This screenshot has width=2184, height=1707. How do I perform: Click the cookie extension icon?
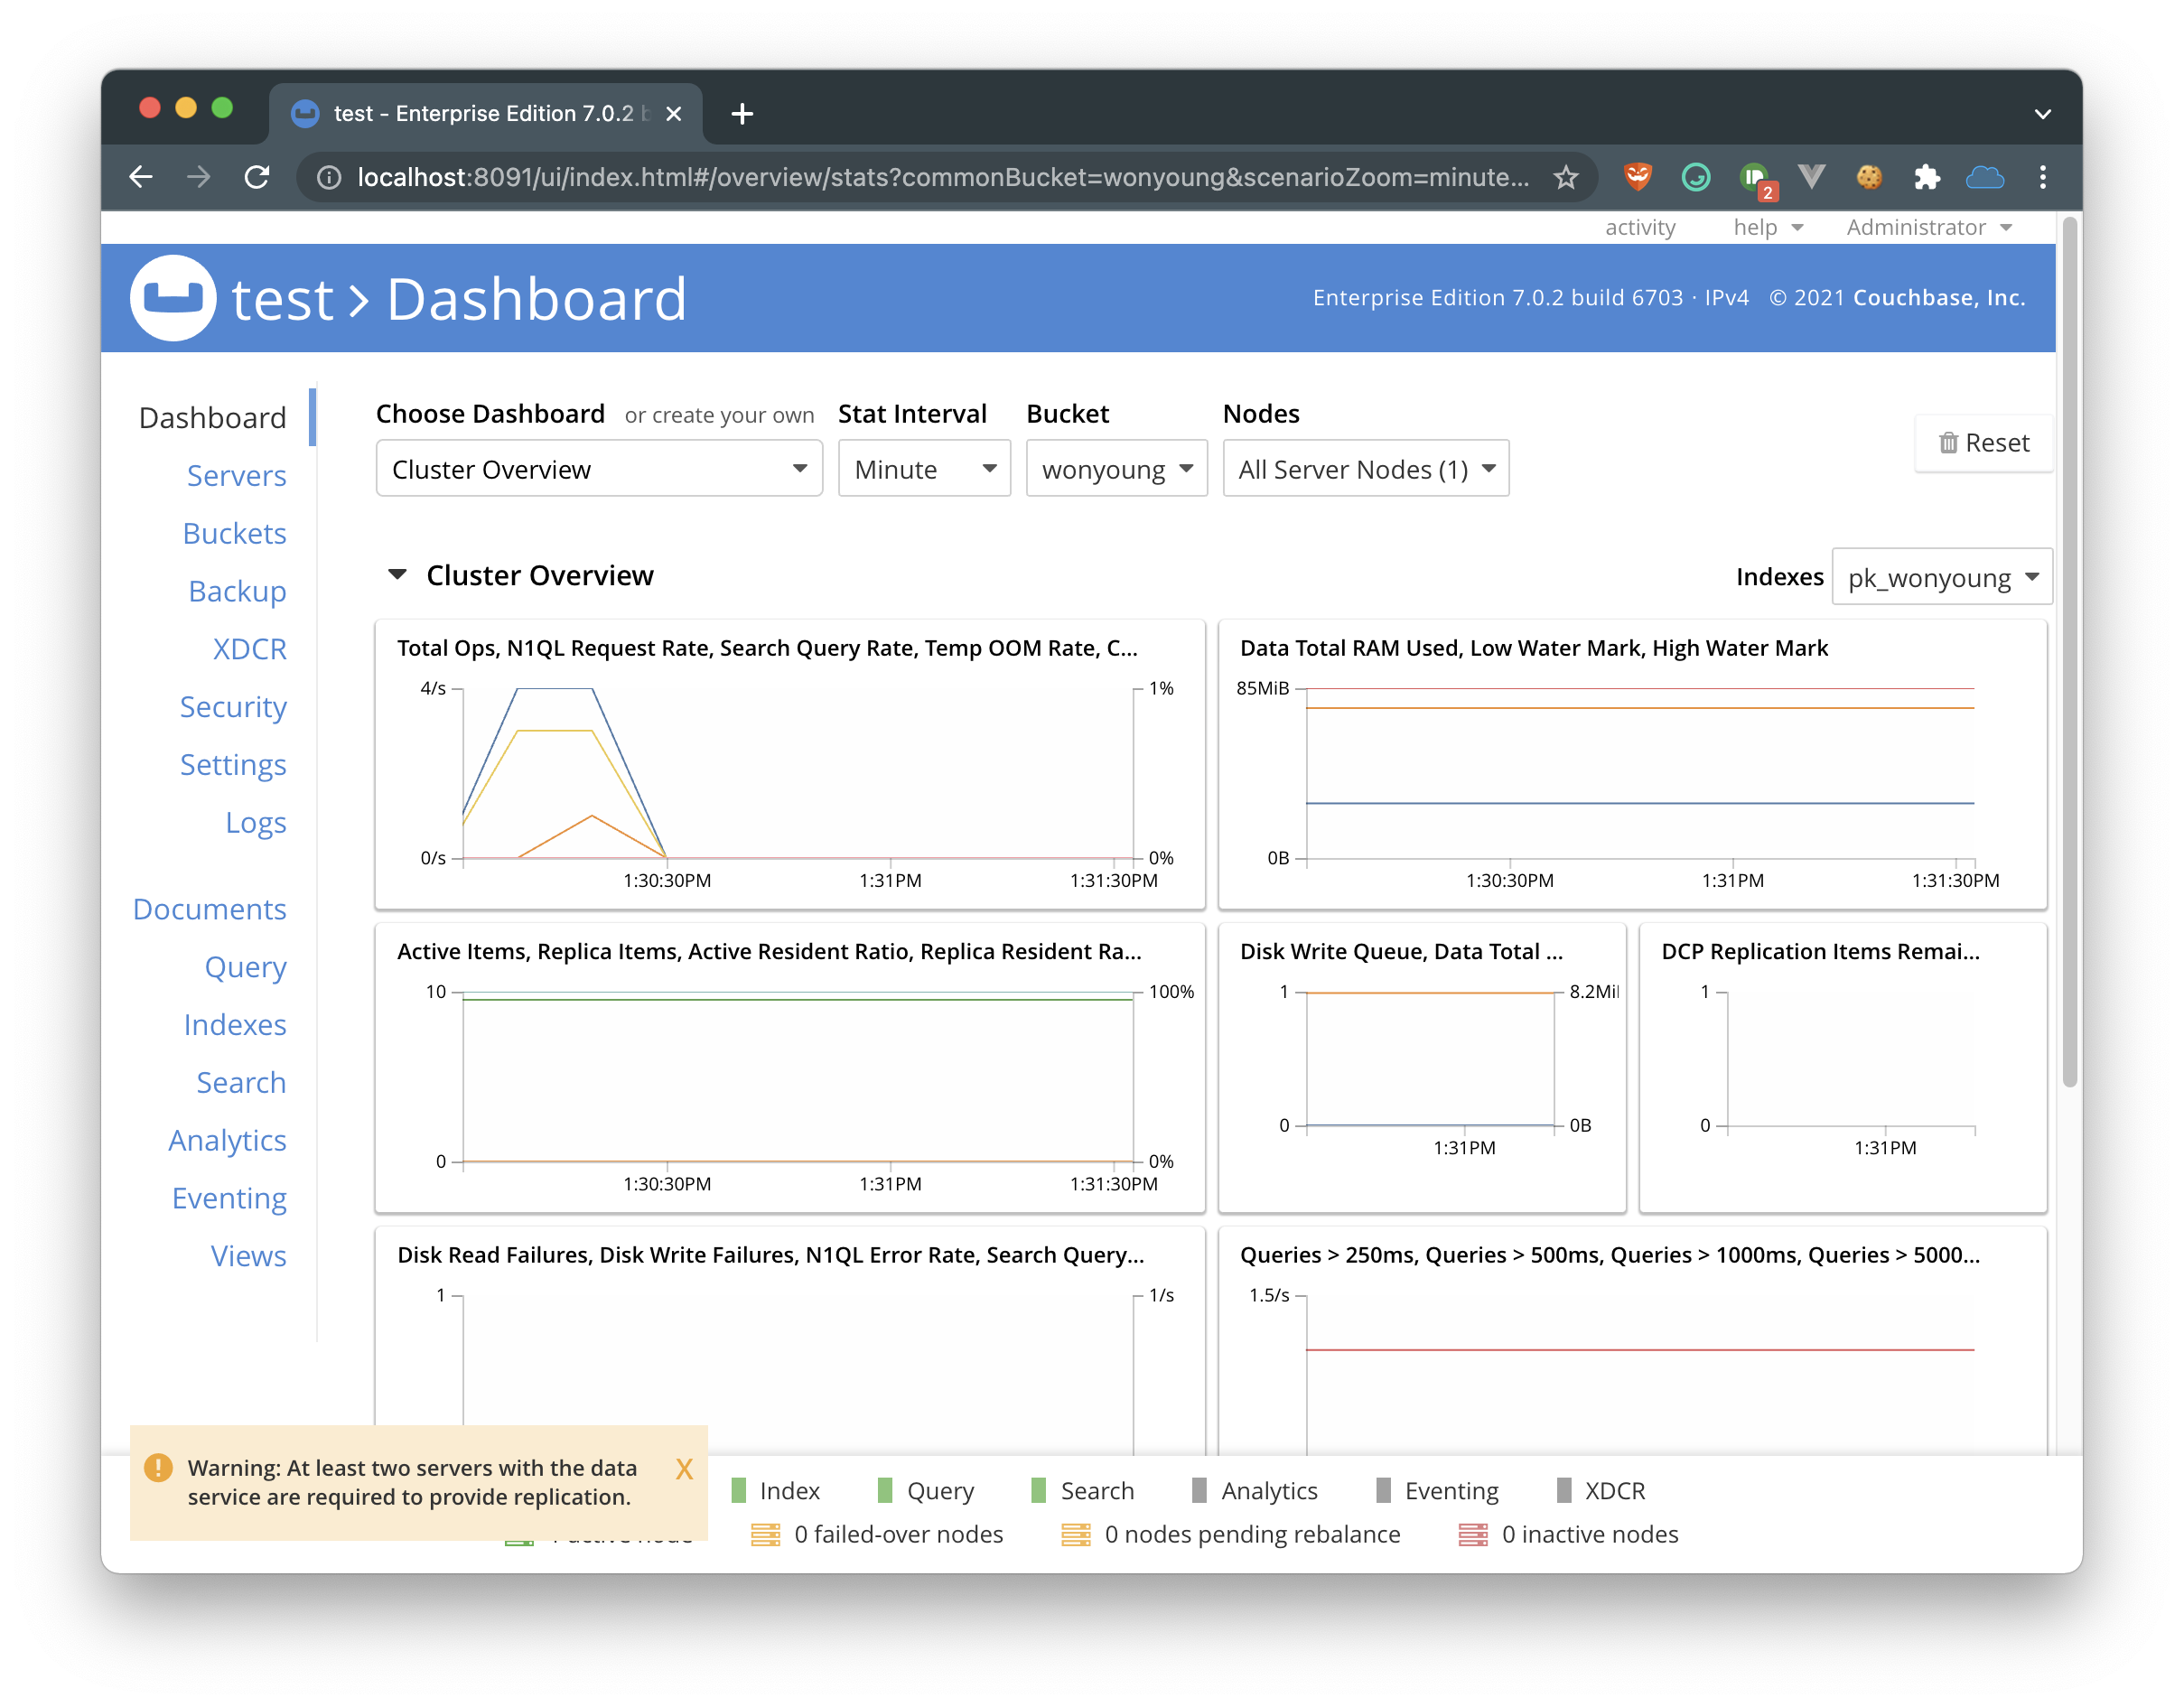pyautogui.click(x=1868, y=178)
